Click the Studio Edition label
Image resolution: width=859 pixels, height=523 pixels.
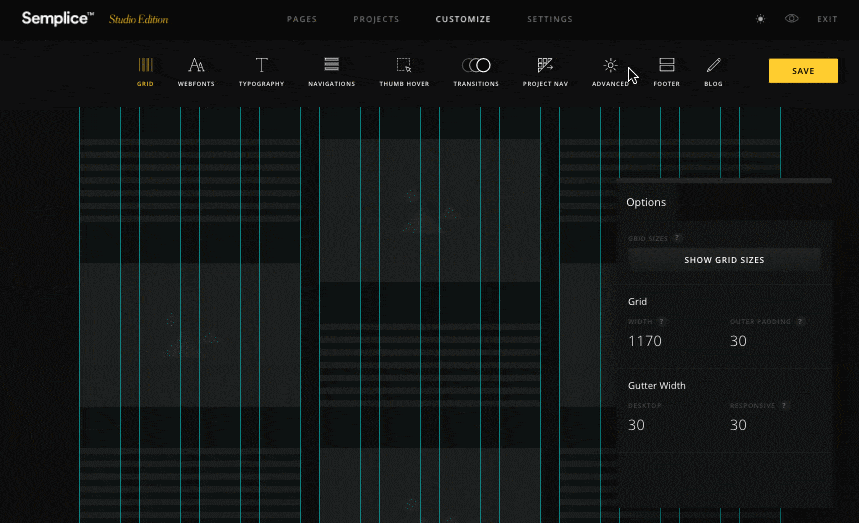point(139,19)
